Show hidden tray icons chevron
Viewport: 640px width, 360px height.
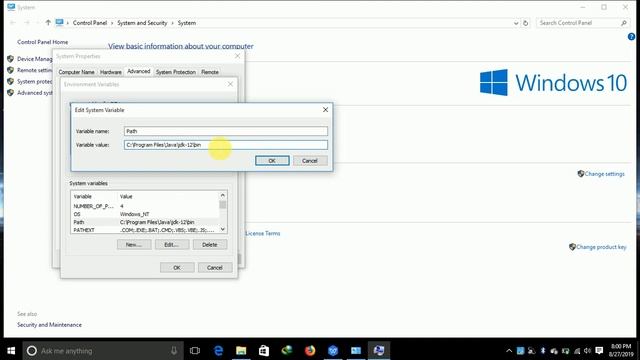509,351
